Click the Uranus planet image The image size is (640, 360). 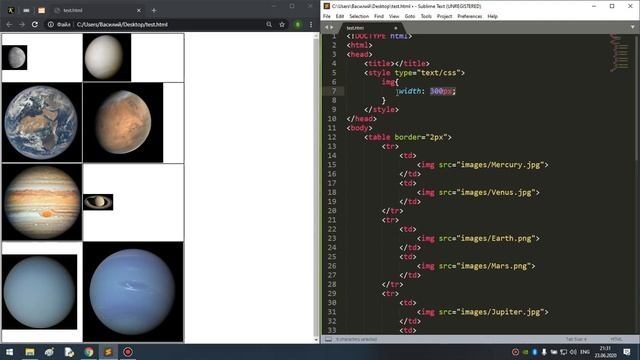tap(40, 292)
